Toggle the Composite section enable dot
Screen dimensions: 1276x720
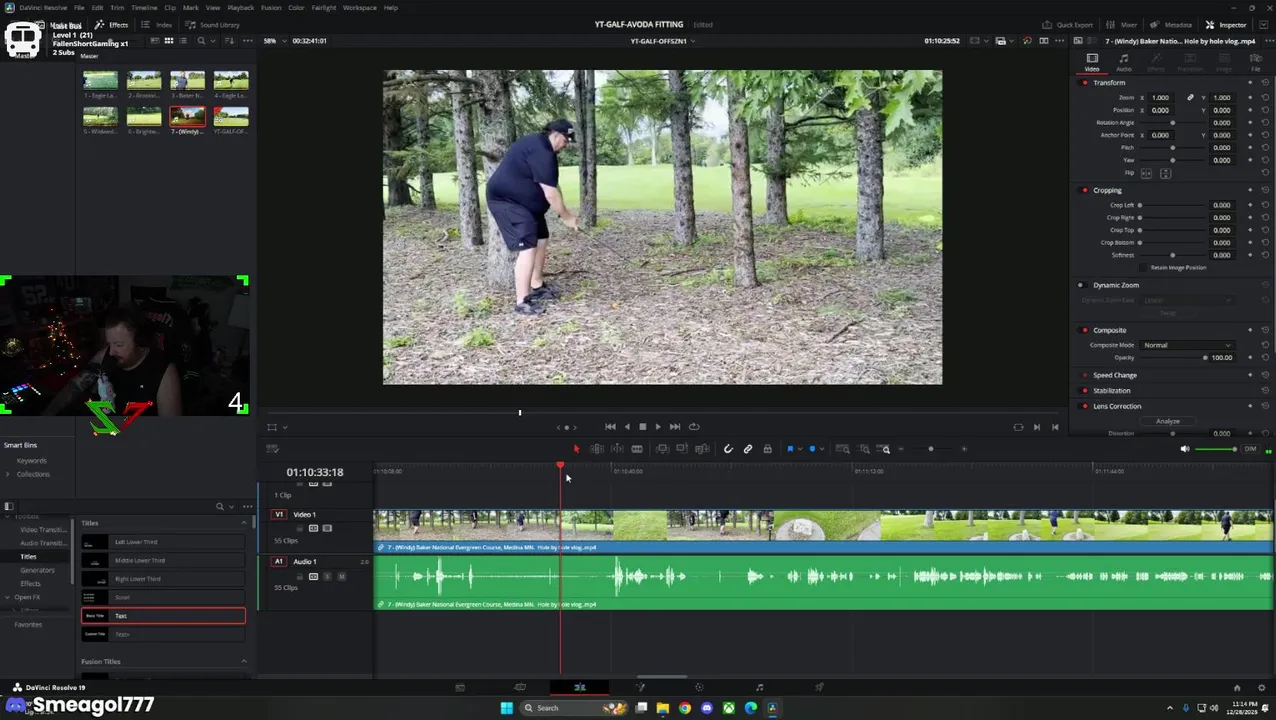click(x=1085, y=330)
